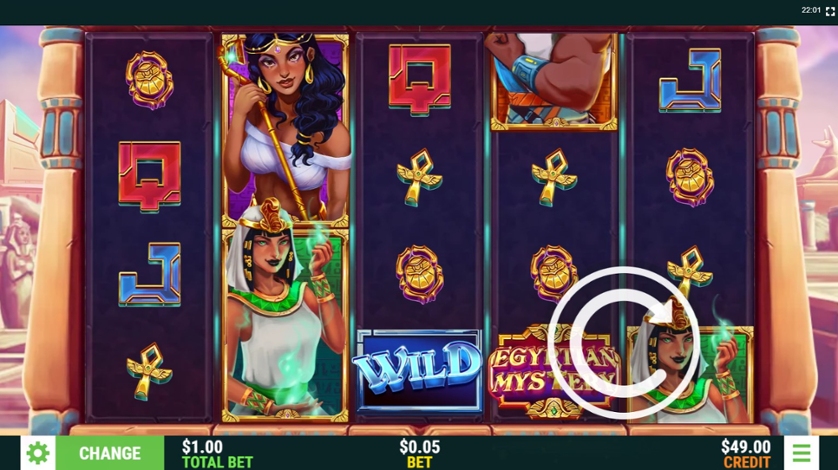Click the green CHANGE bet button

110,453
